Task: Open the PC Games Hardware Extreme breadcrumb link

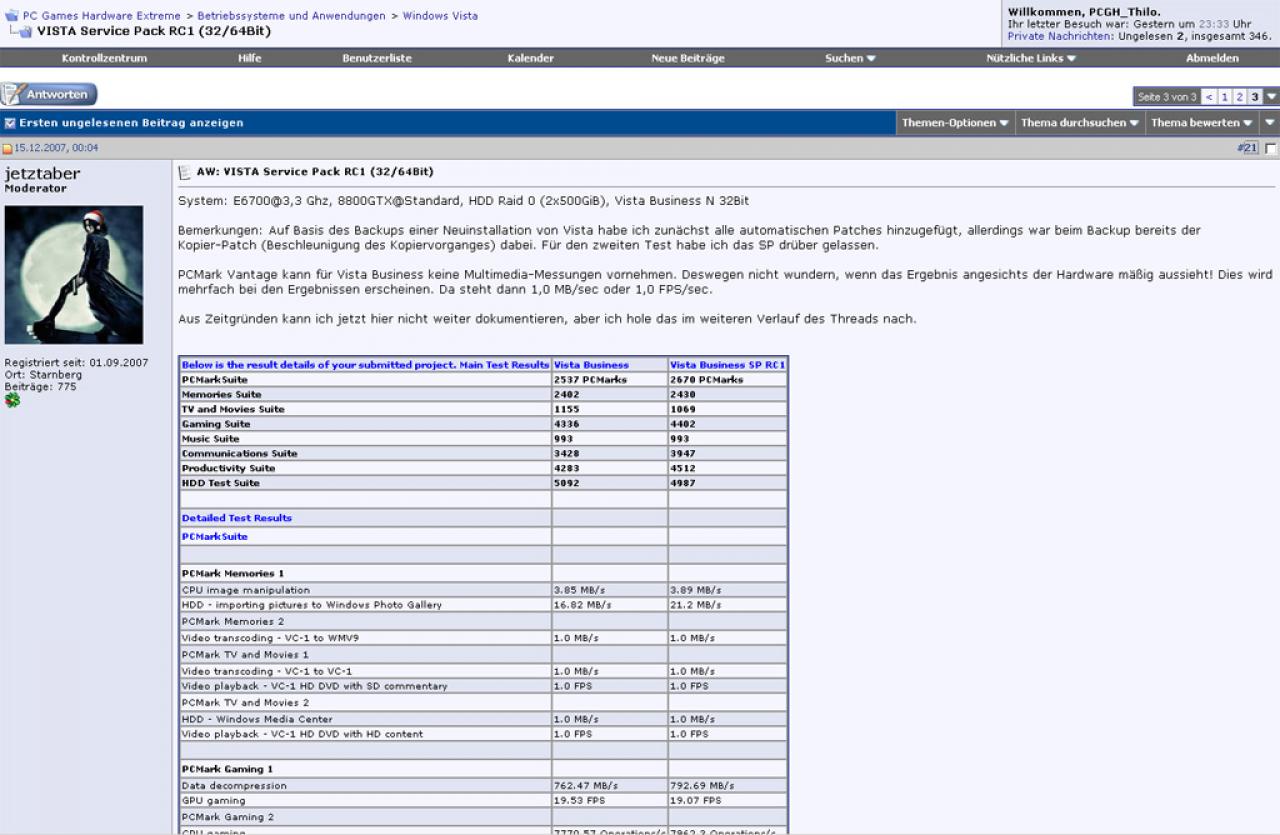Action: point(102,16)
